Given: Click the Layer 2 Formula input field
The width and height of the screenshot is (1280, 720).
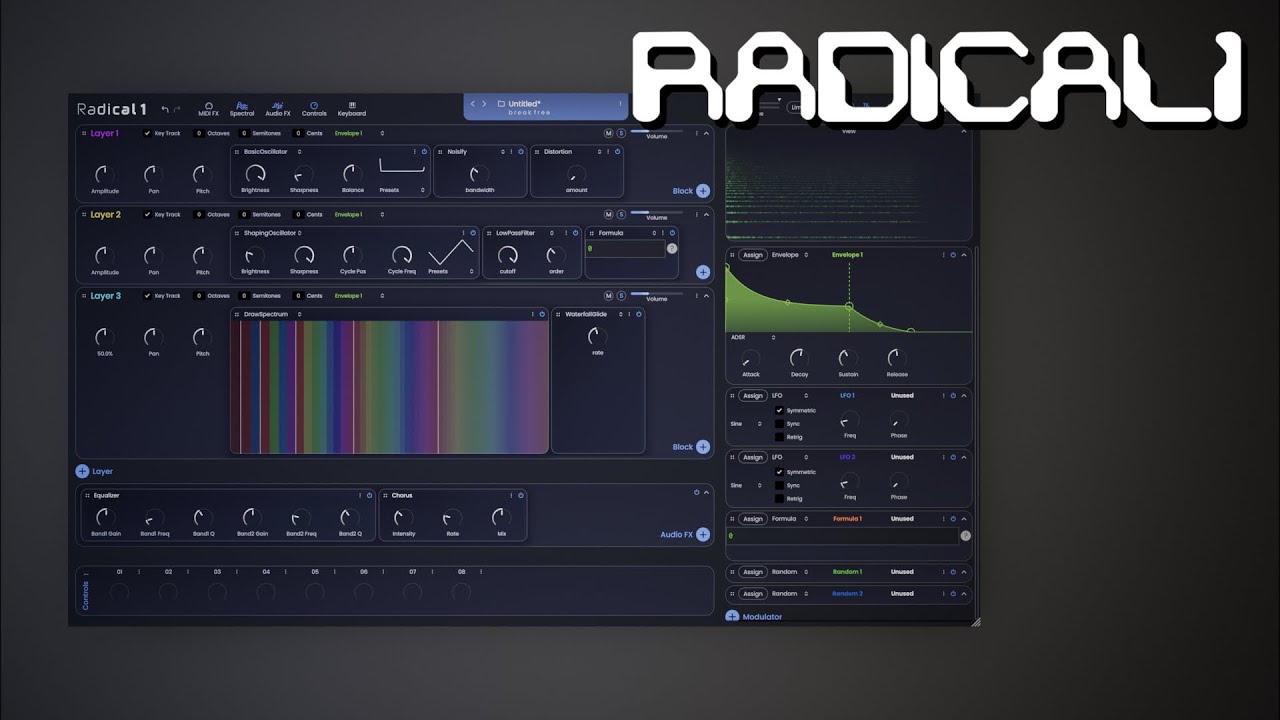Looking at the screenshot, I should [x=626, y=248].
